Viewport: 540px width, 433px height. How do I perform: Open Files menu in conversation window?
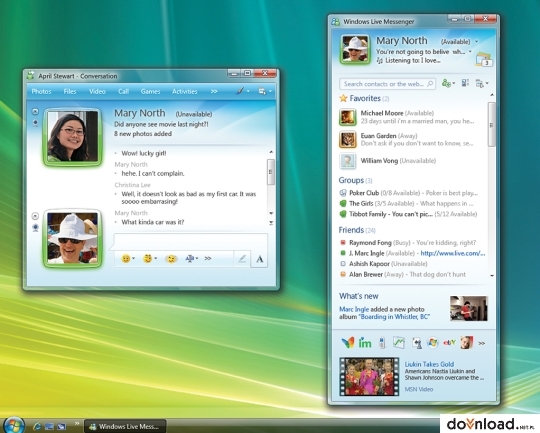(70, 91)
